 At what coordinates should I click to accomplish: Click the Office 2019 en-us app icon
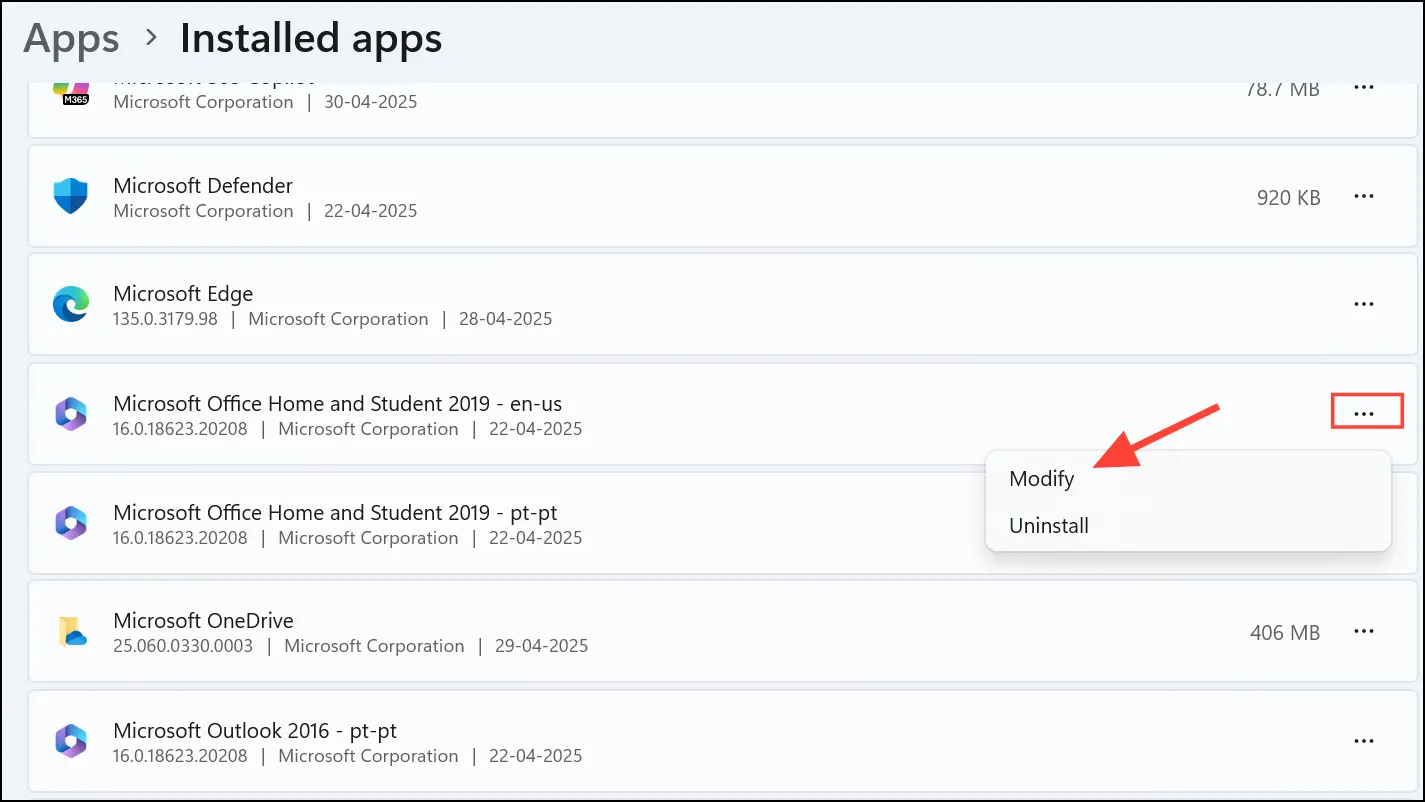point(71,413)
